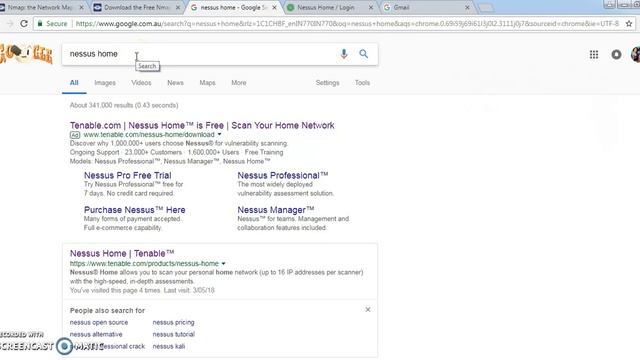The width and height of the screenshot is (640, 360).
Task: Open the search Tools options
Action: click(x=362, y=83)
